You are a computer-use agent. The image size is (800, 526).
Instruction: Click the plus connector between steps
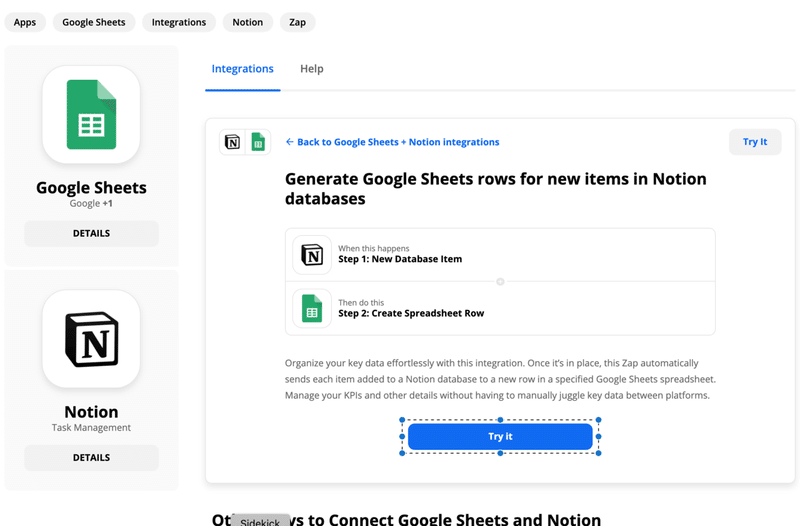pyautogui.click(x=500, y=282)
